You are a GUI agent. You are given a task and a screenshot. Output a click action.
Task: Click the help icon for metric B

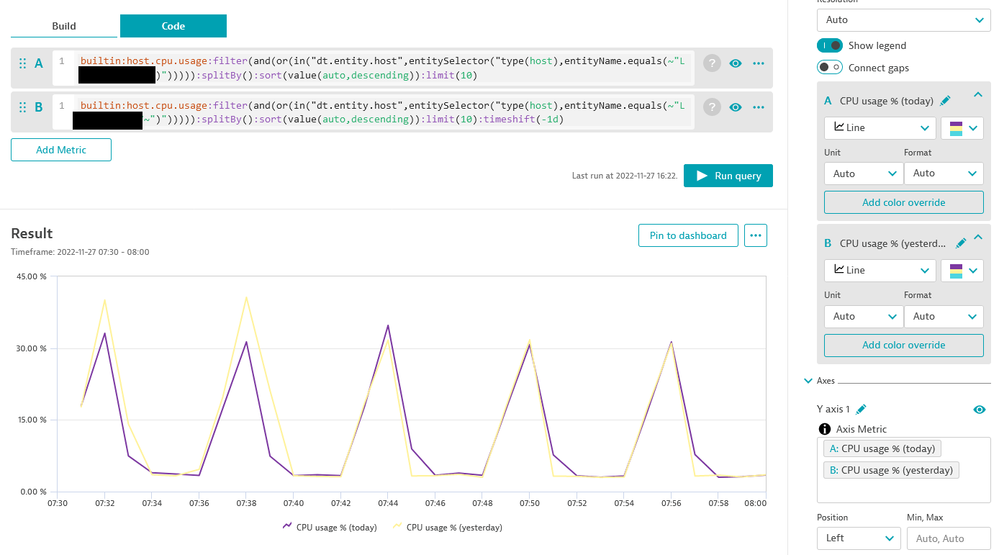[x=712, y=107]
